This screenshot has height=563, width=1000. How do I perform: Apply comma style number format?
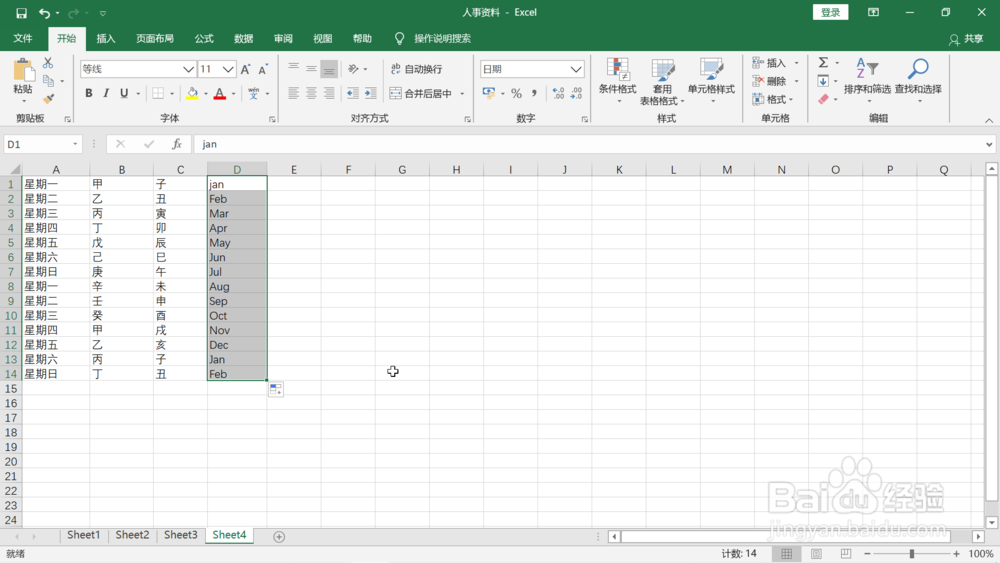pos(534,94)
